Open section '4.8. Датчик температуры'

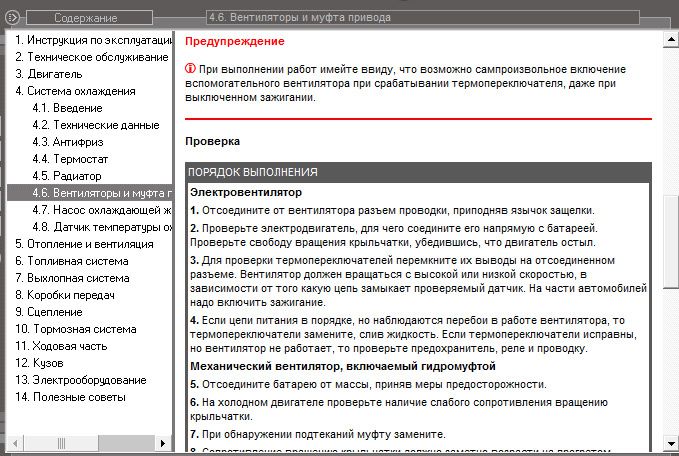coord(102,227)
